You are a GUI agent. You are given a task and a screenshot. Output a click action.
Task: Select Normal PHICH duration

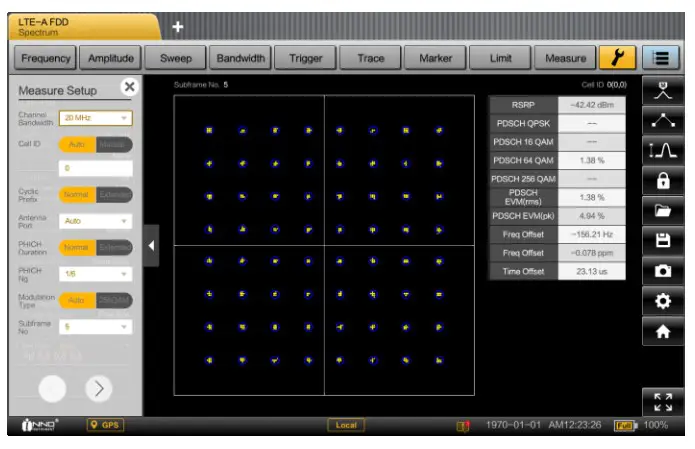coord(77,247)
